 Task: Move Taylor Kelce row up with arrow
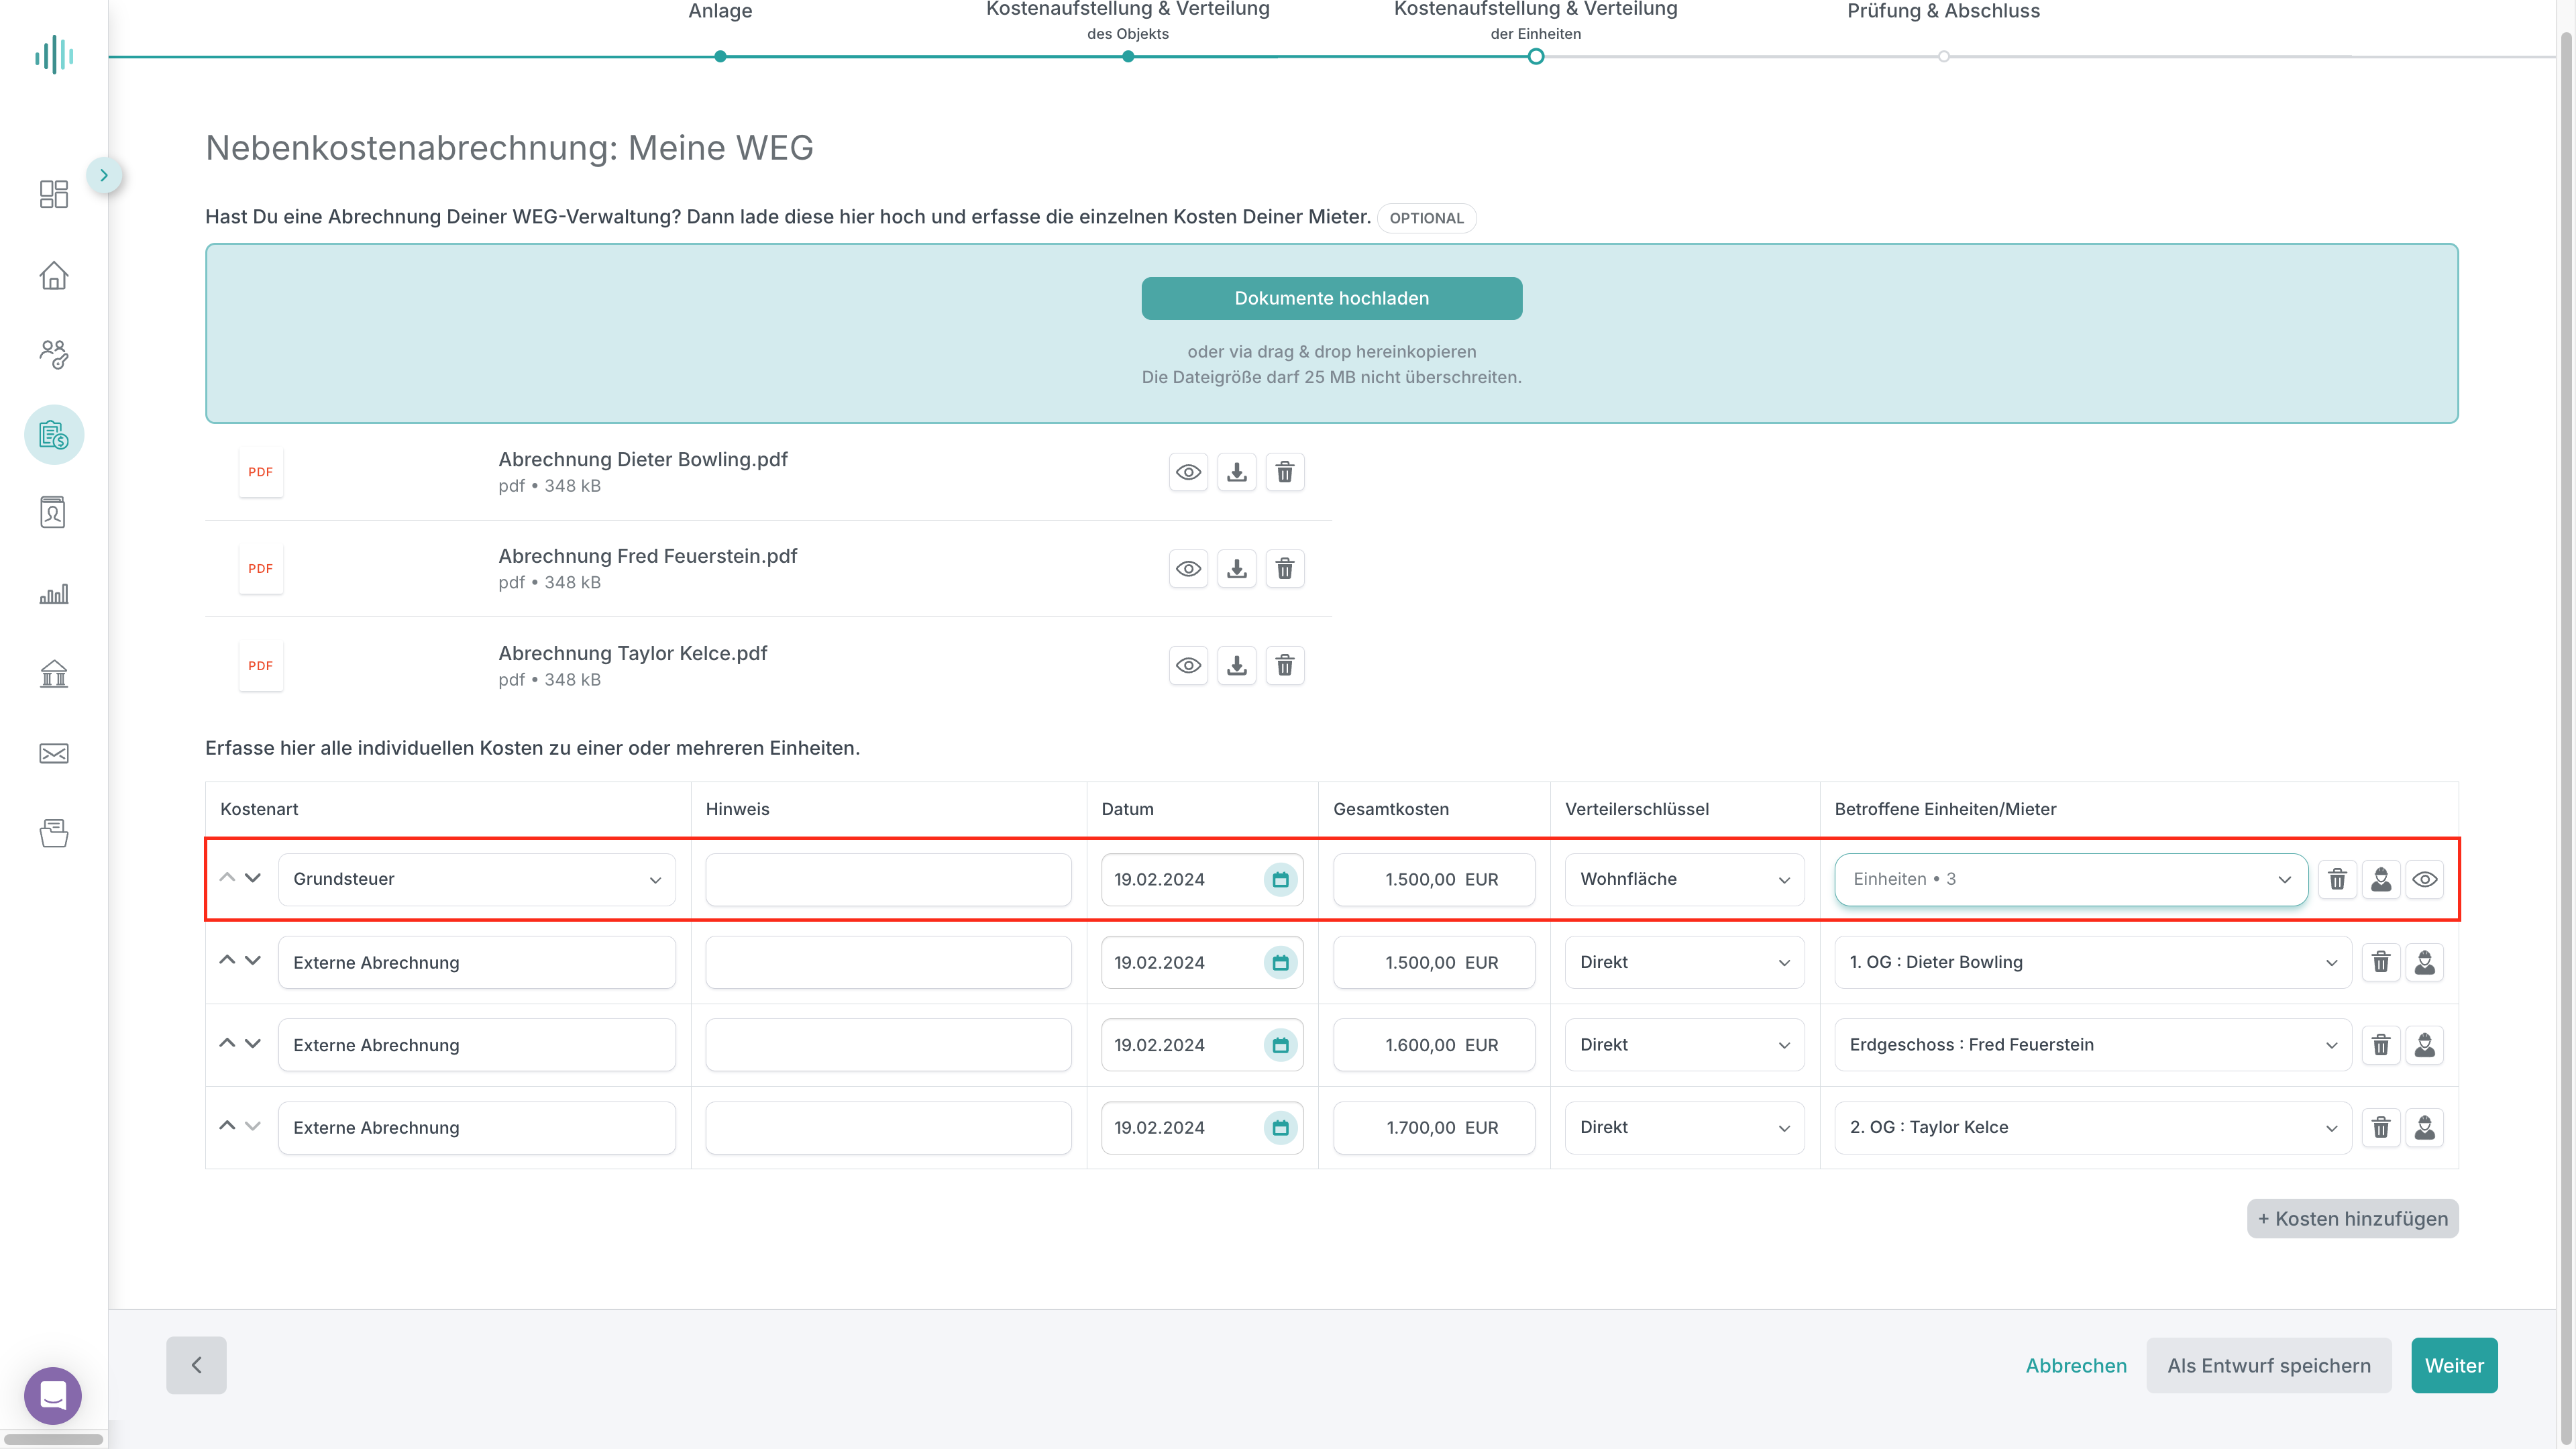(x=227, y=1126)
